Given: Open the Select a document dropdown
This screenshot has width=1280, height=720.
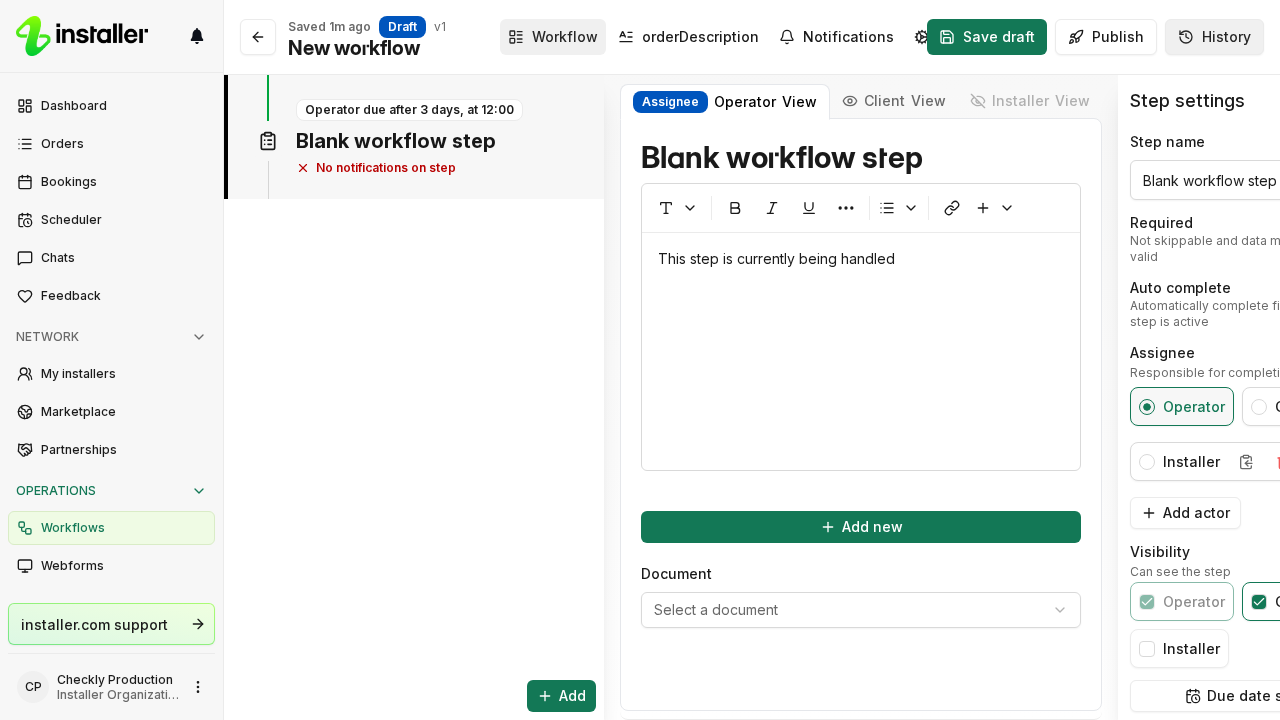Looking at the screenshot, I should click(x=861, y=610).
